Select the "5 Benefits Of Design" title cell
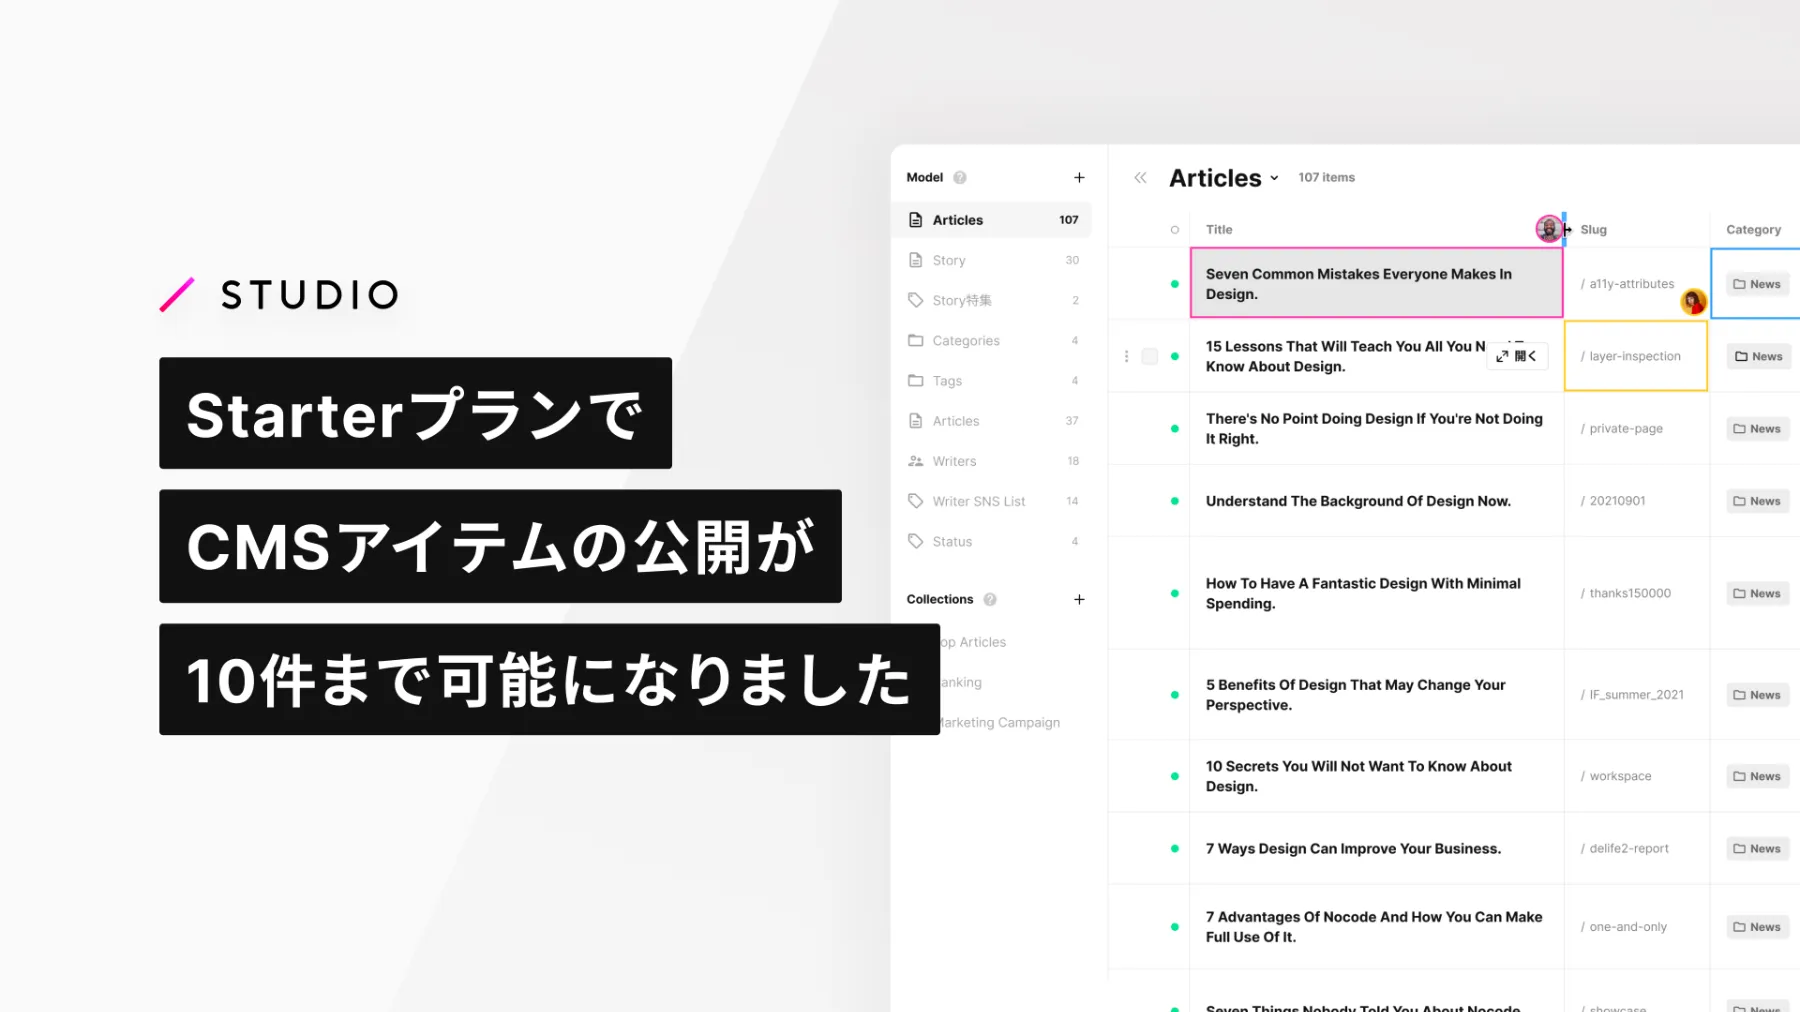This screenshot has height=1012, width=1800. point(1376,695)
